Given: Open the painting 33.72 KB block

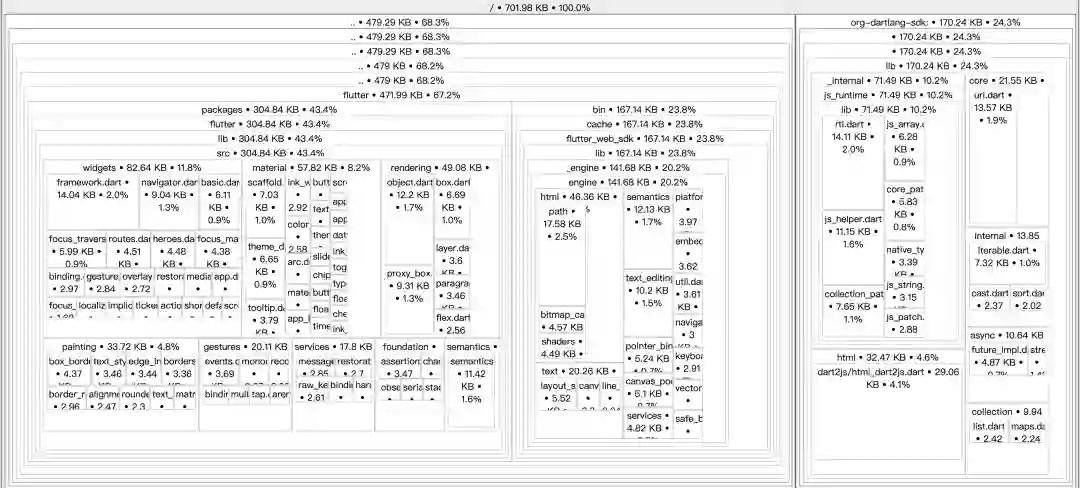Looking at the screenshot, I should pos(121,347).
